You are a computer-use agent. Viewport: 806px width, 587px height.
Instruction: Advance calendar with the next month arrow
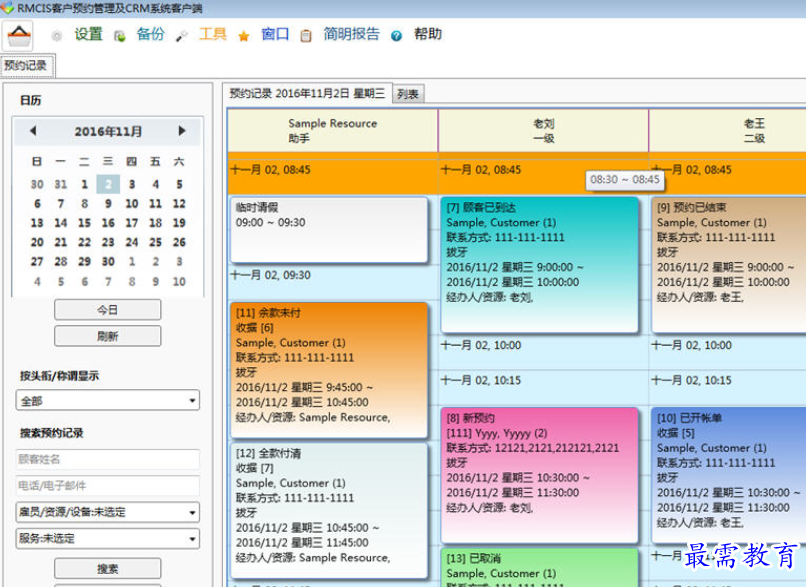[182, 130]
